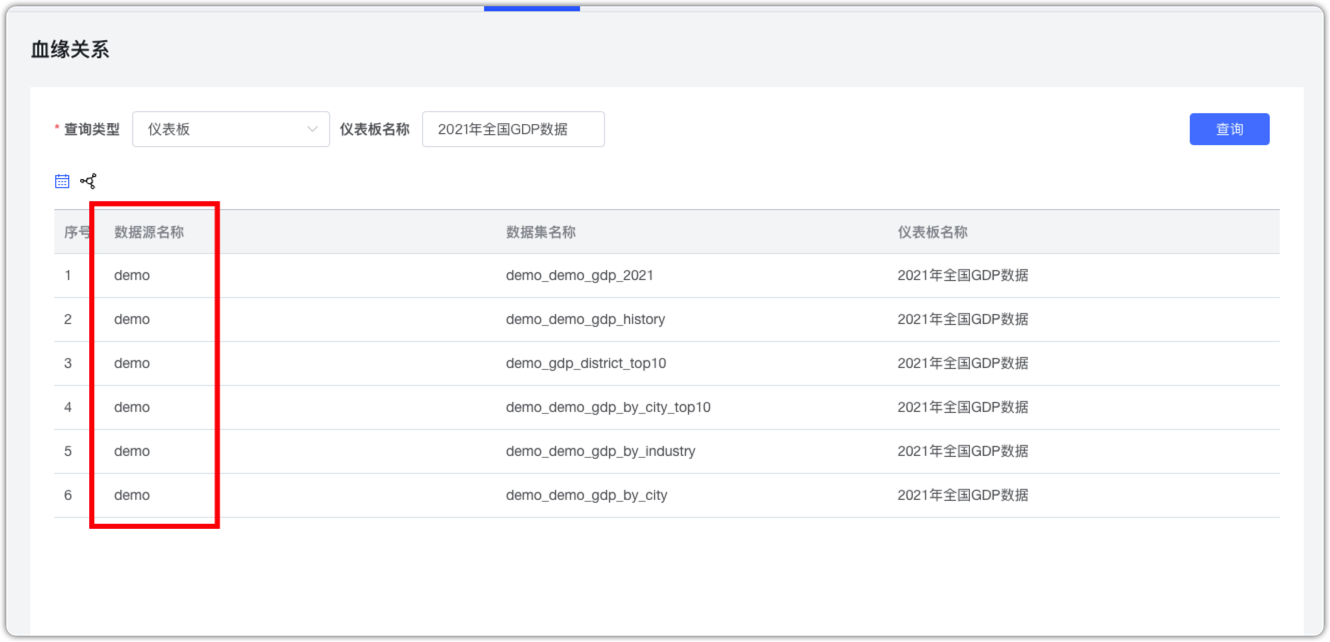The height and width of the screenshot is (642, 1330).
Task: Switch to the table list view
Action: (x=61, y=180)
